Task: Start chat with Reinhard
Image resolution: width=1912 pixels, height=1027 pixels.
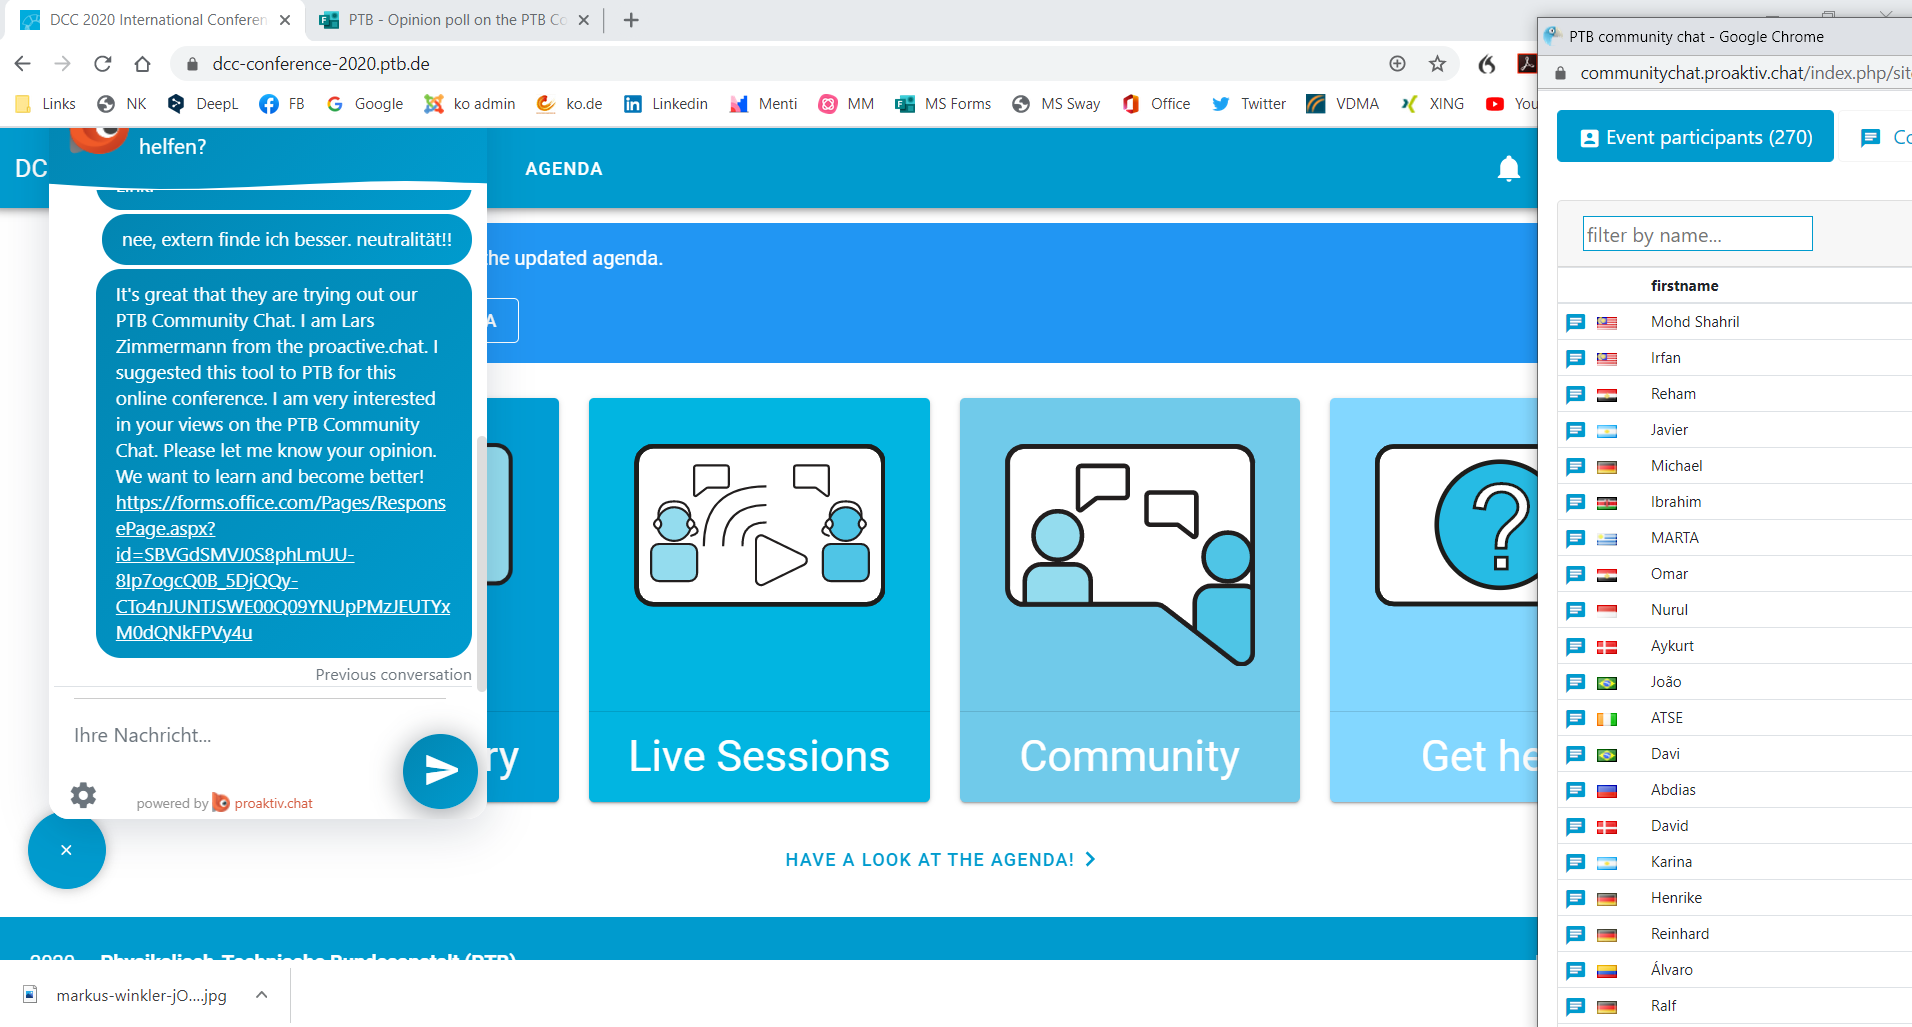Action: point(1575,934)
